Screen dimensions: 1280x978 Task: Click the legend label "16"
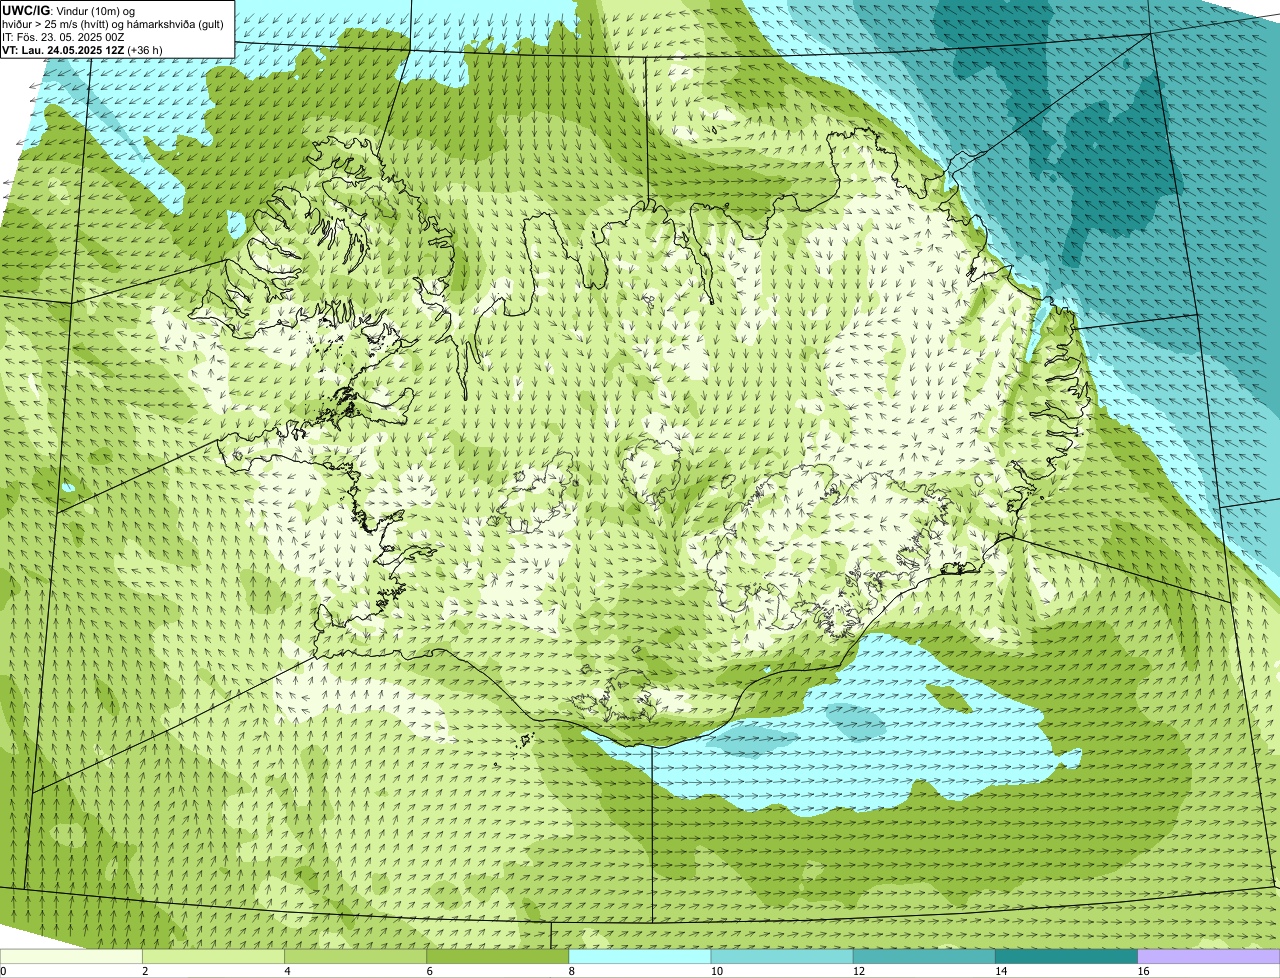pos(1143,971)
